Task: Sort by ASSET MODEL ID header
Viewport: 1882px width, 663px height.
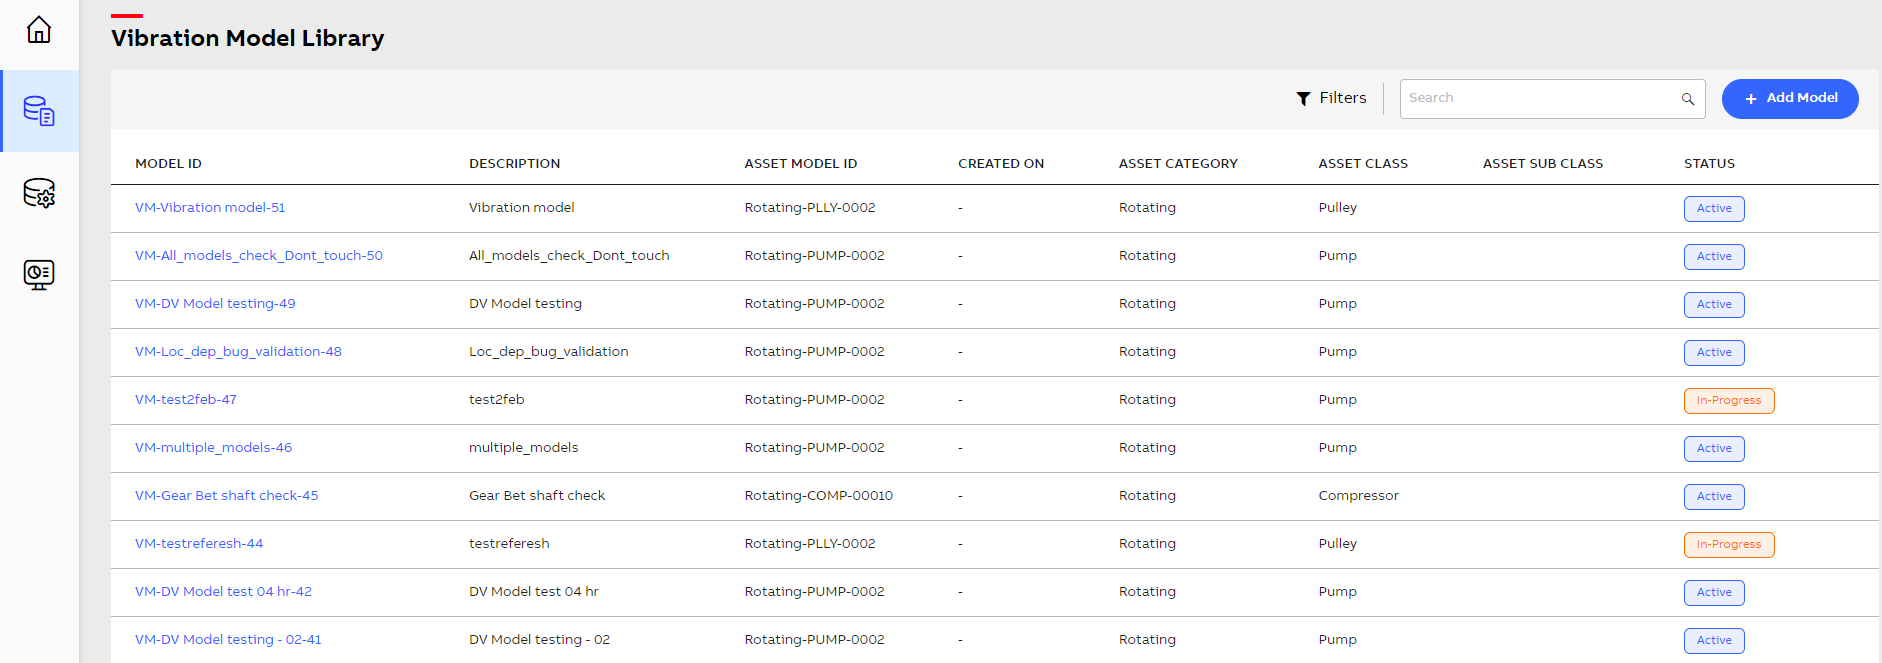Action: pos(801,164)
